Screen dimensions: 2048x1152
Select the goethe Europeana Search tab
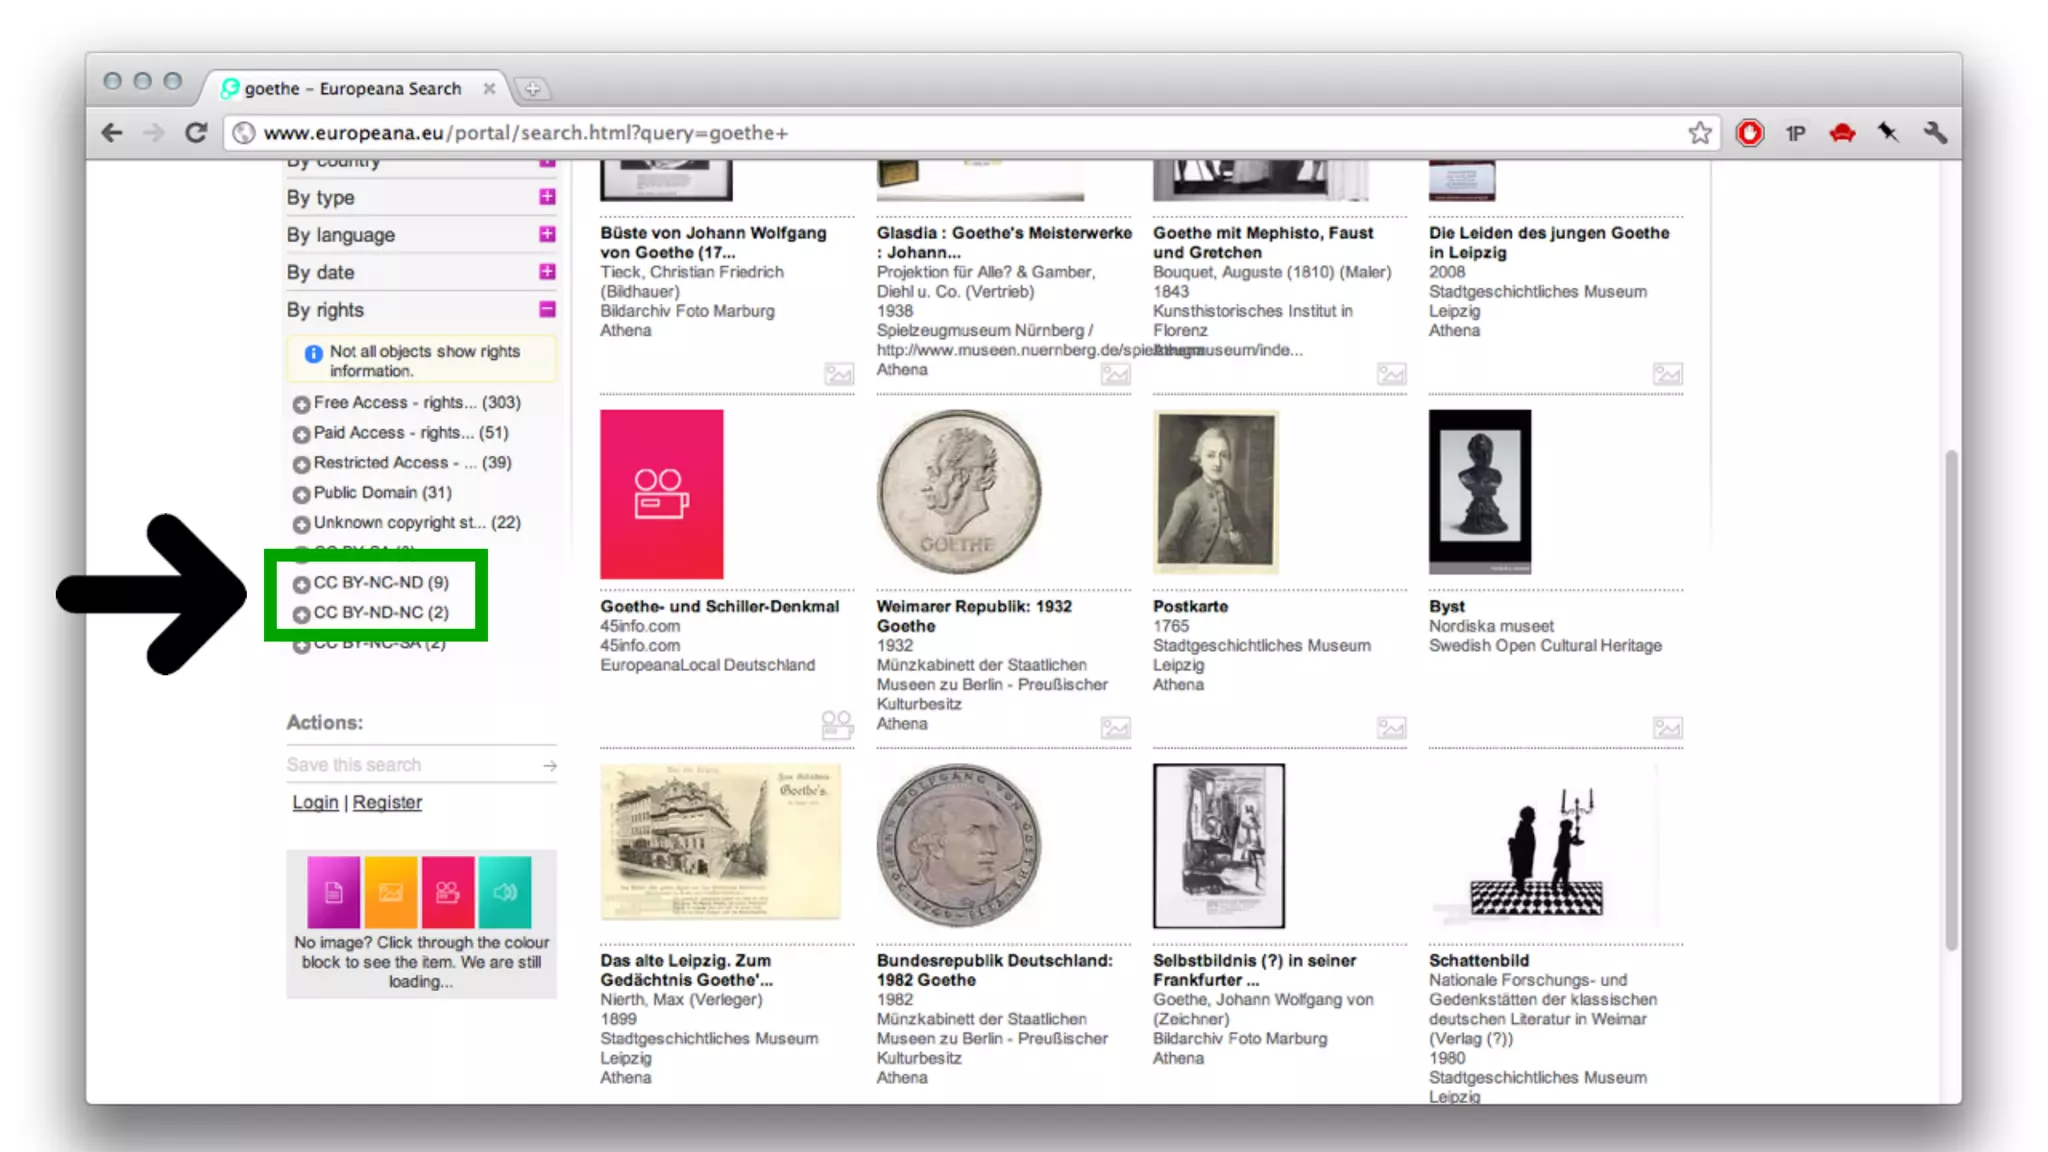(x=352, y=89)
